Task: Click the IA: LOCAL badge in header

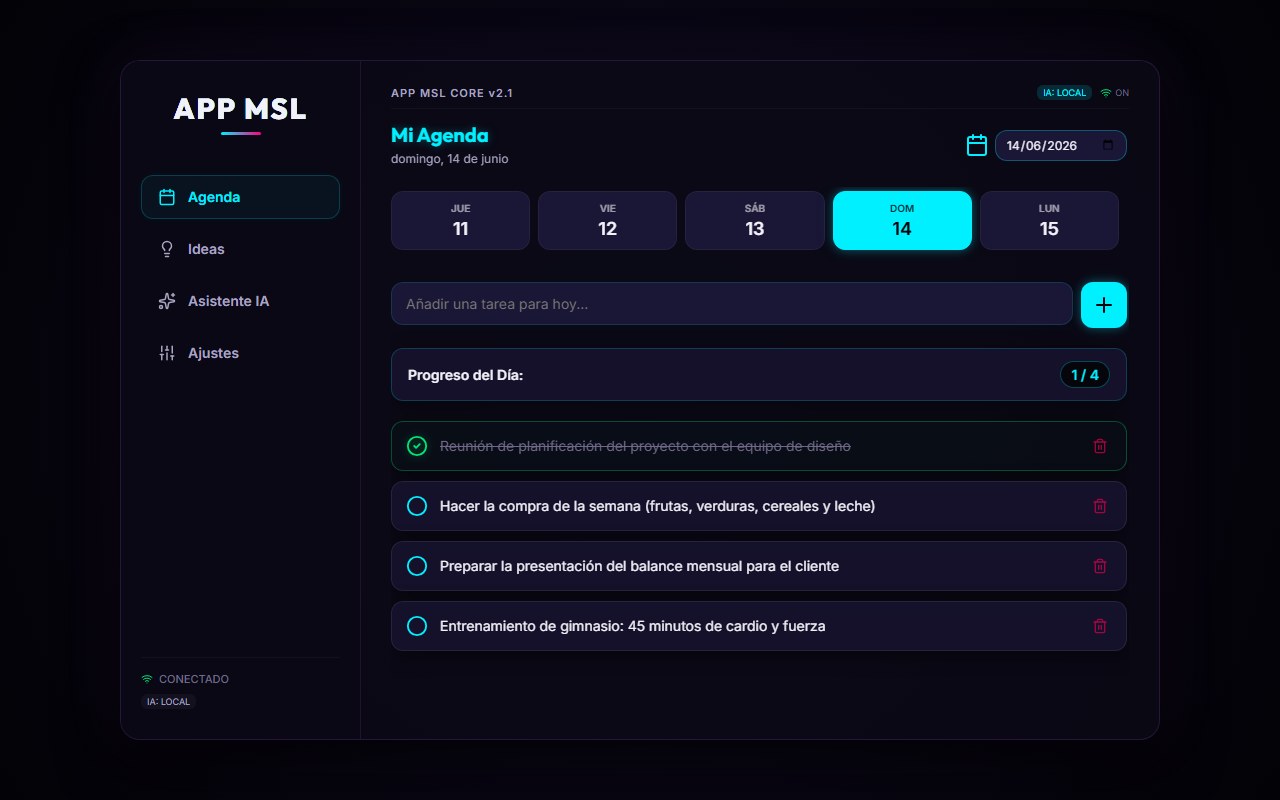Action: [x=1064, y=93]
